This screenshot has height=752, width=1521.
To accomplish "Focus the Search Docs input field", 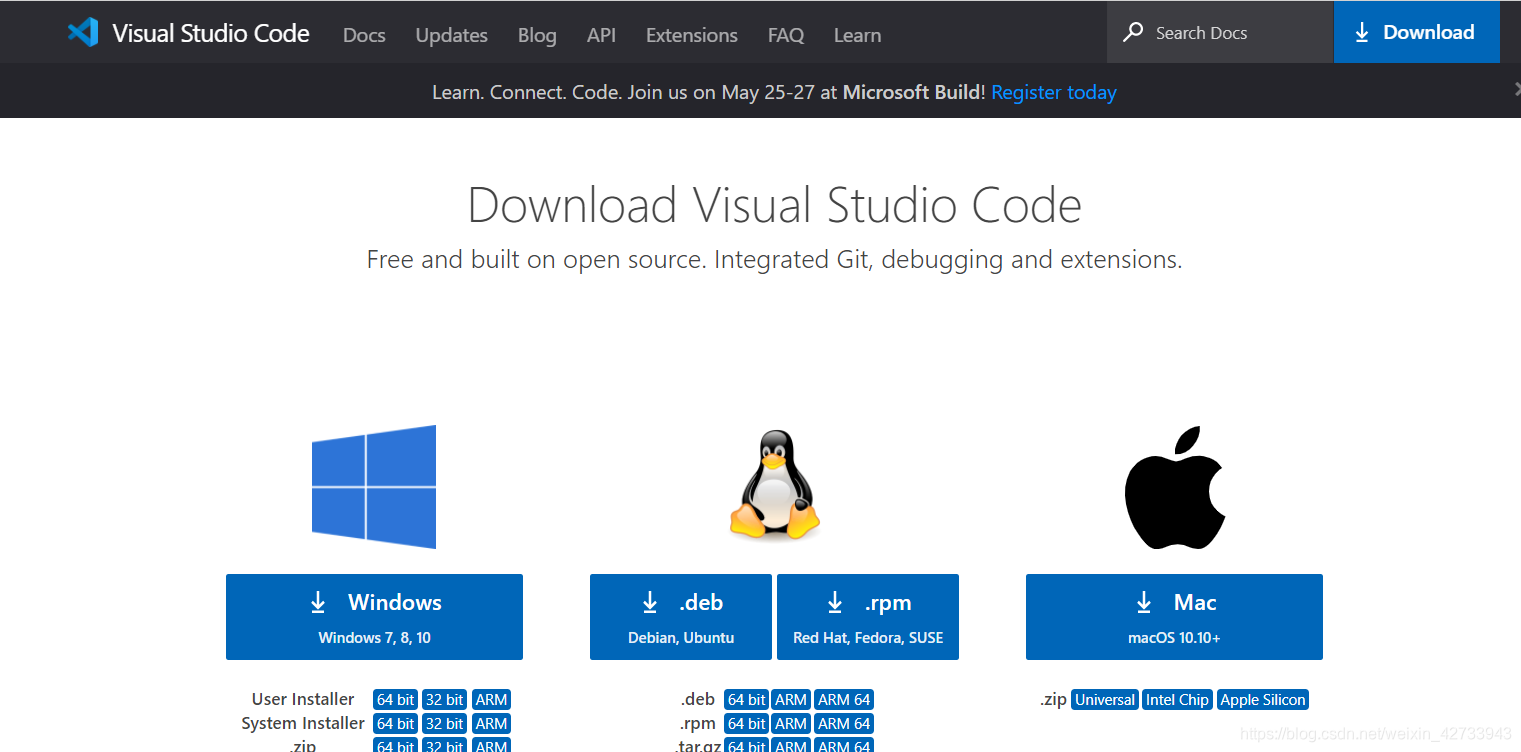I will coord(1220,33).
